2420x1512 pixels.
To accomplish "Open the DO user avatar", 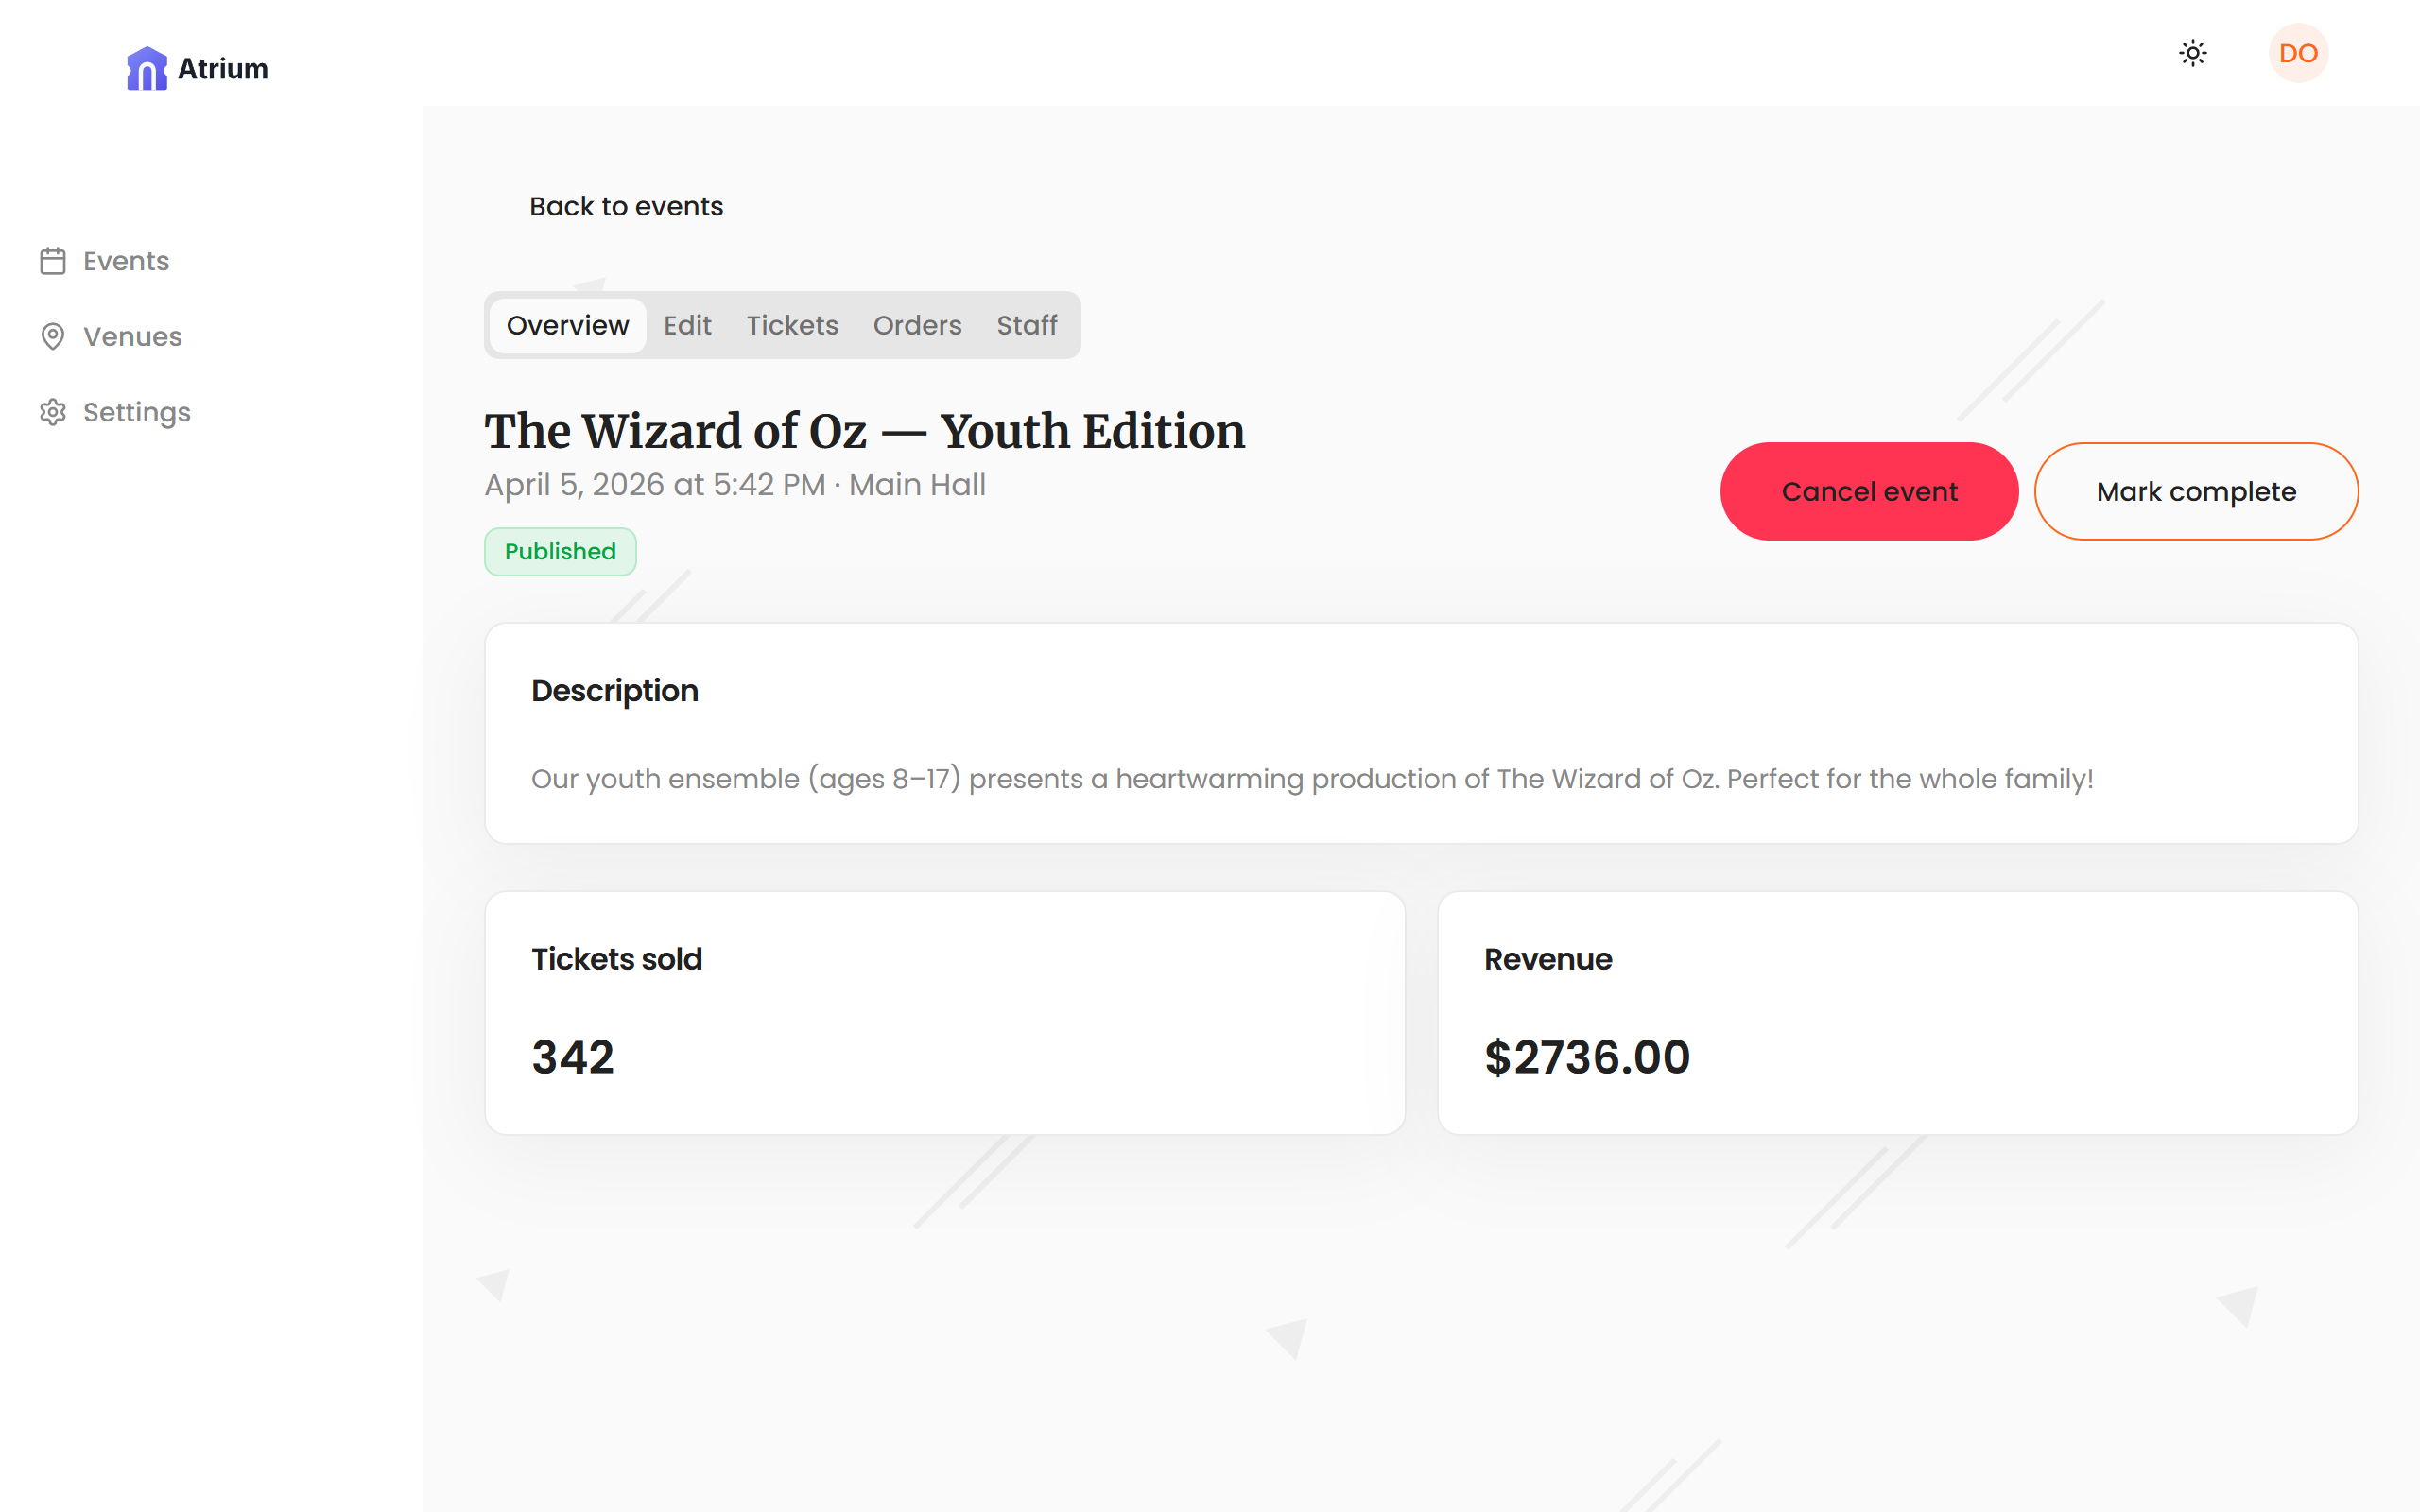I will (2297, 53).
